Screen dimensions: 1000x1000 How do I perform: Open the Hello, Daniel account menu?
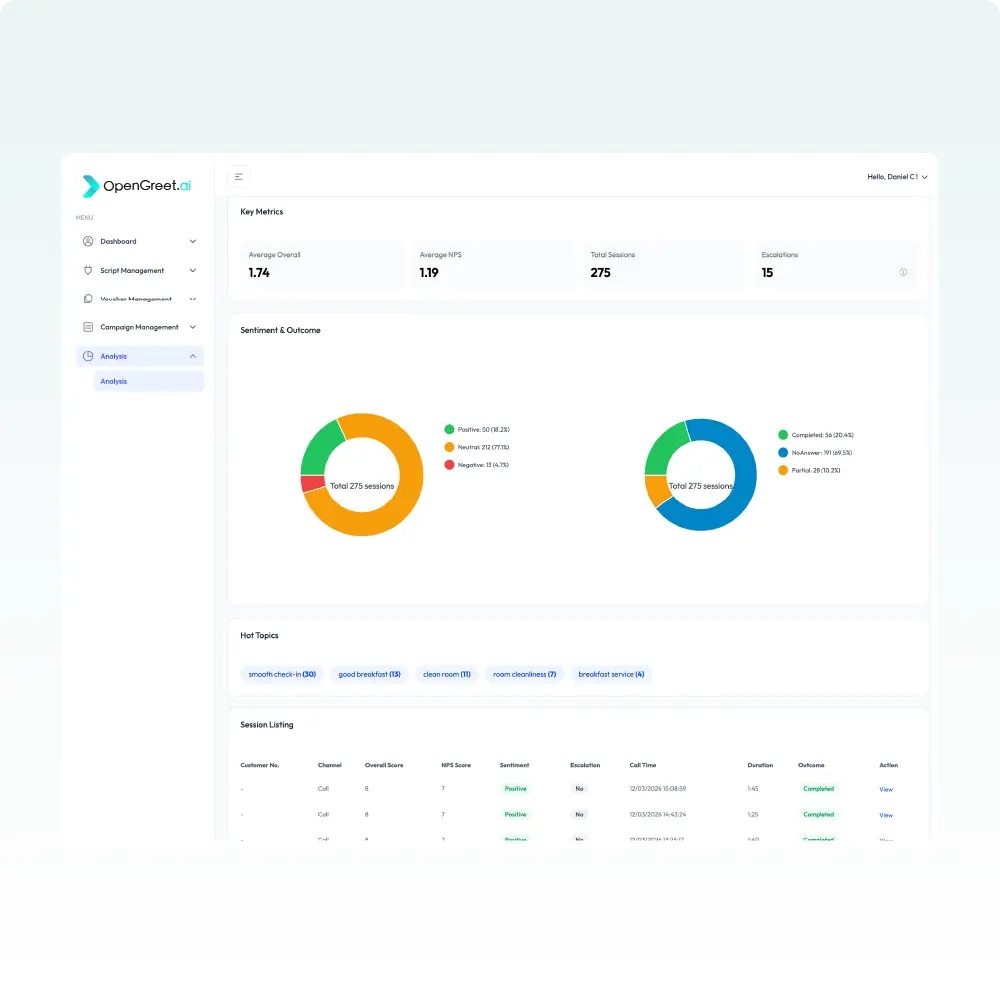point(895,176)
